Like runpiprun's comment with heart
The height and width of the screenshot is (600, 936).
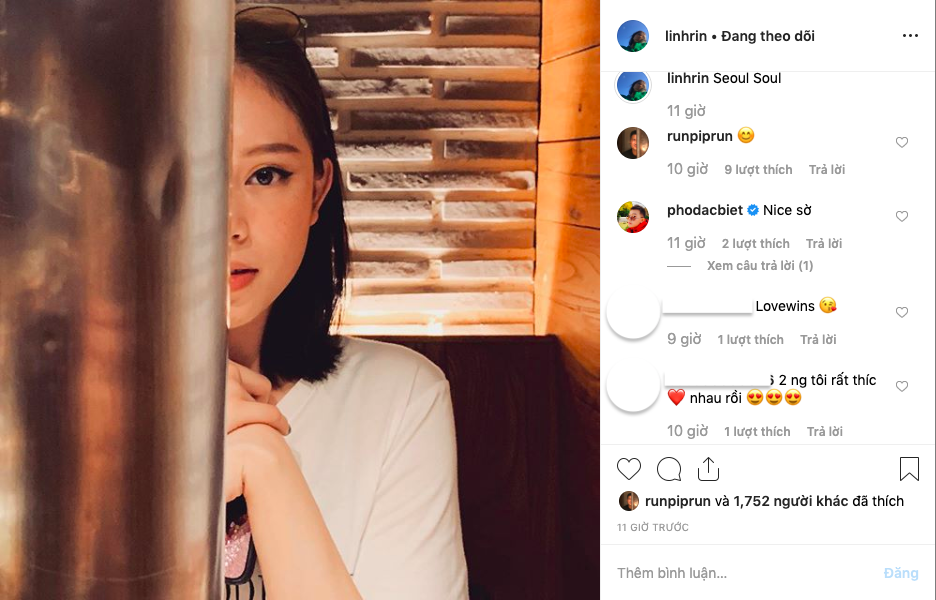click(x=902, y=143)
